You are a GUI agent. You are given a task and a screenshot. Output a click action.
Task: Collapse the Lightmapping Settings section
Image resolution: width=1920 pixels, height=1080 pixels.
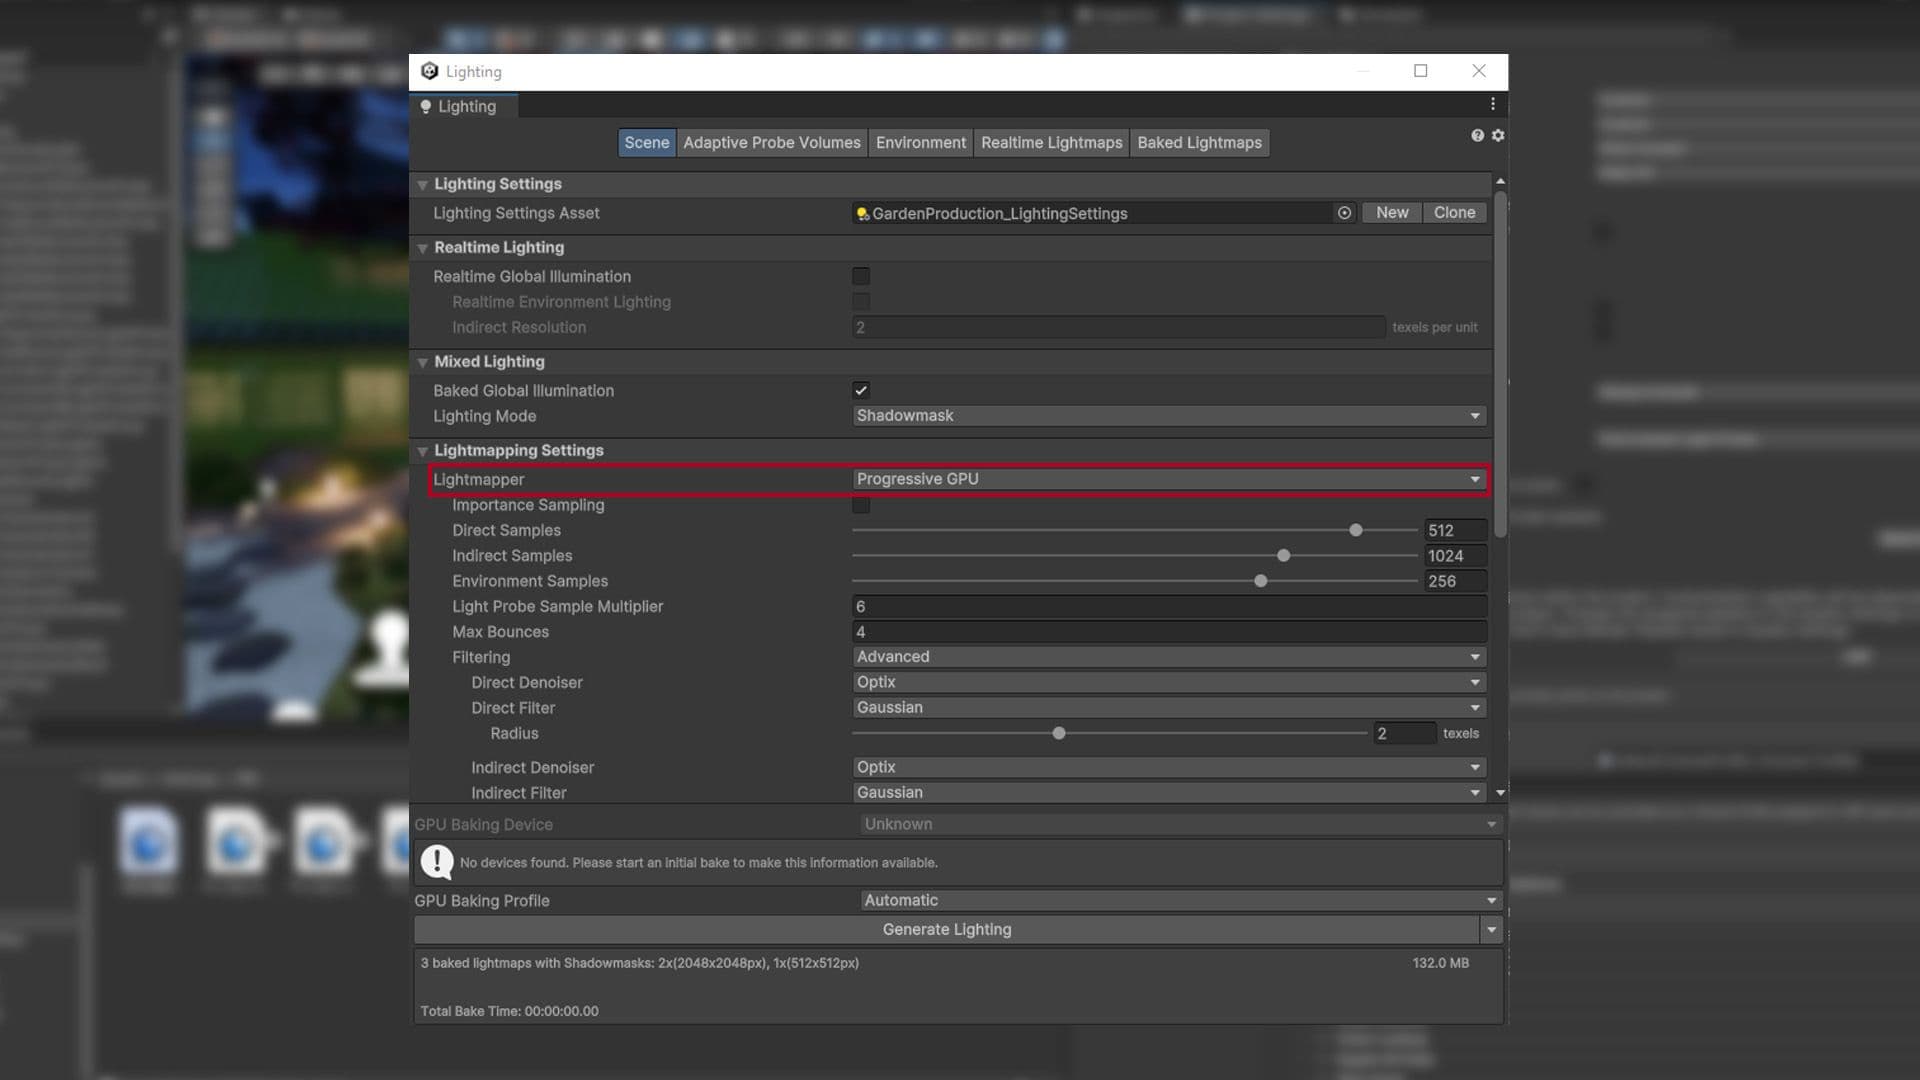421,450
